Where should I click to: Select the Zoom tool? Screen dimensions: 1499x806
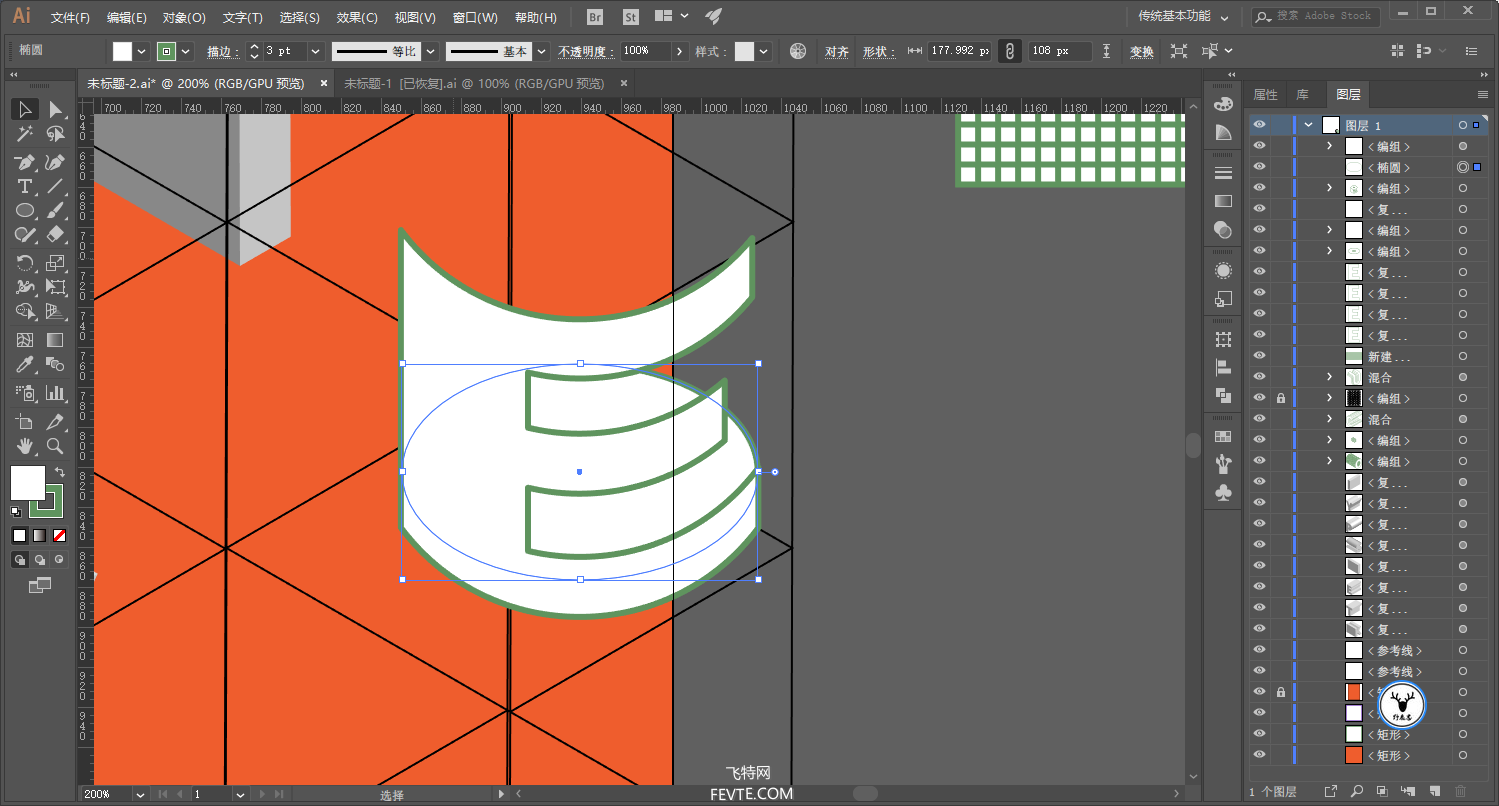56,446
